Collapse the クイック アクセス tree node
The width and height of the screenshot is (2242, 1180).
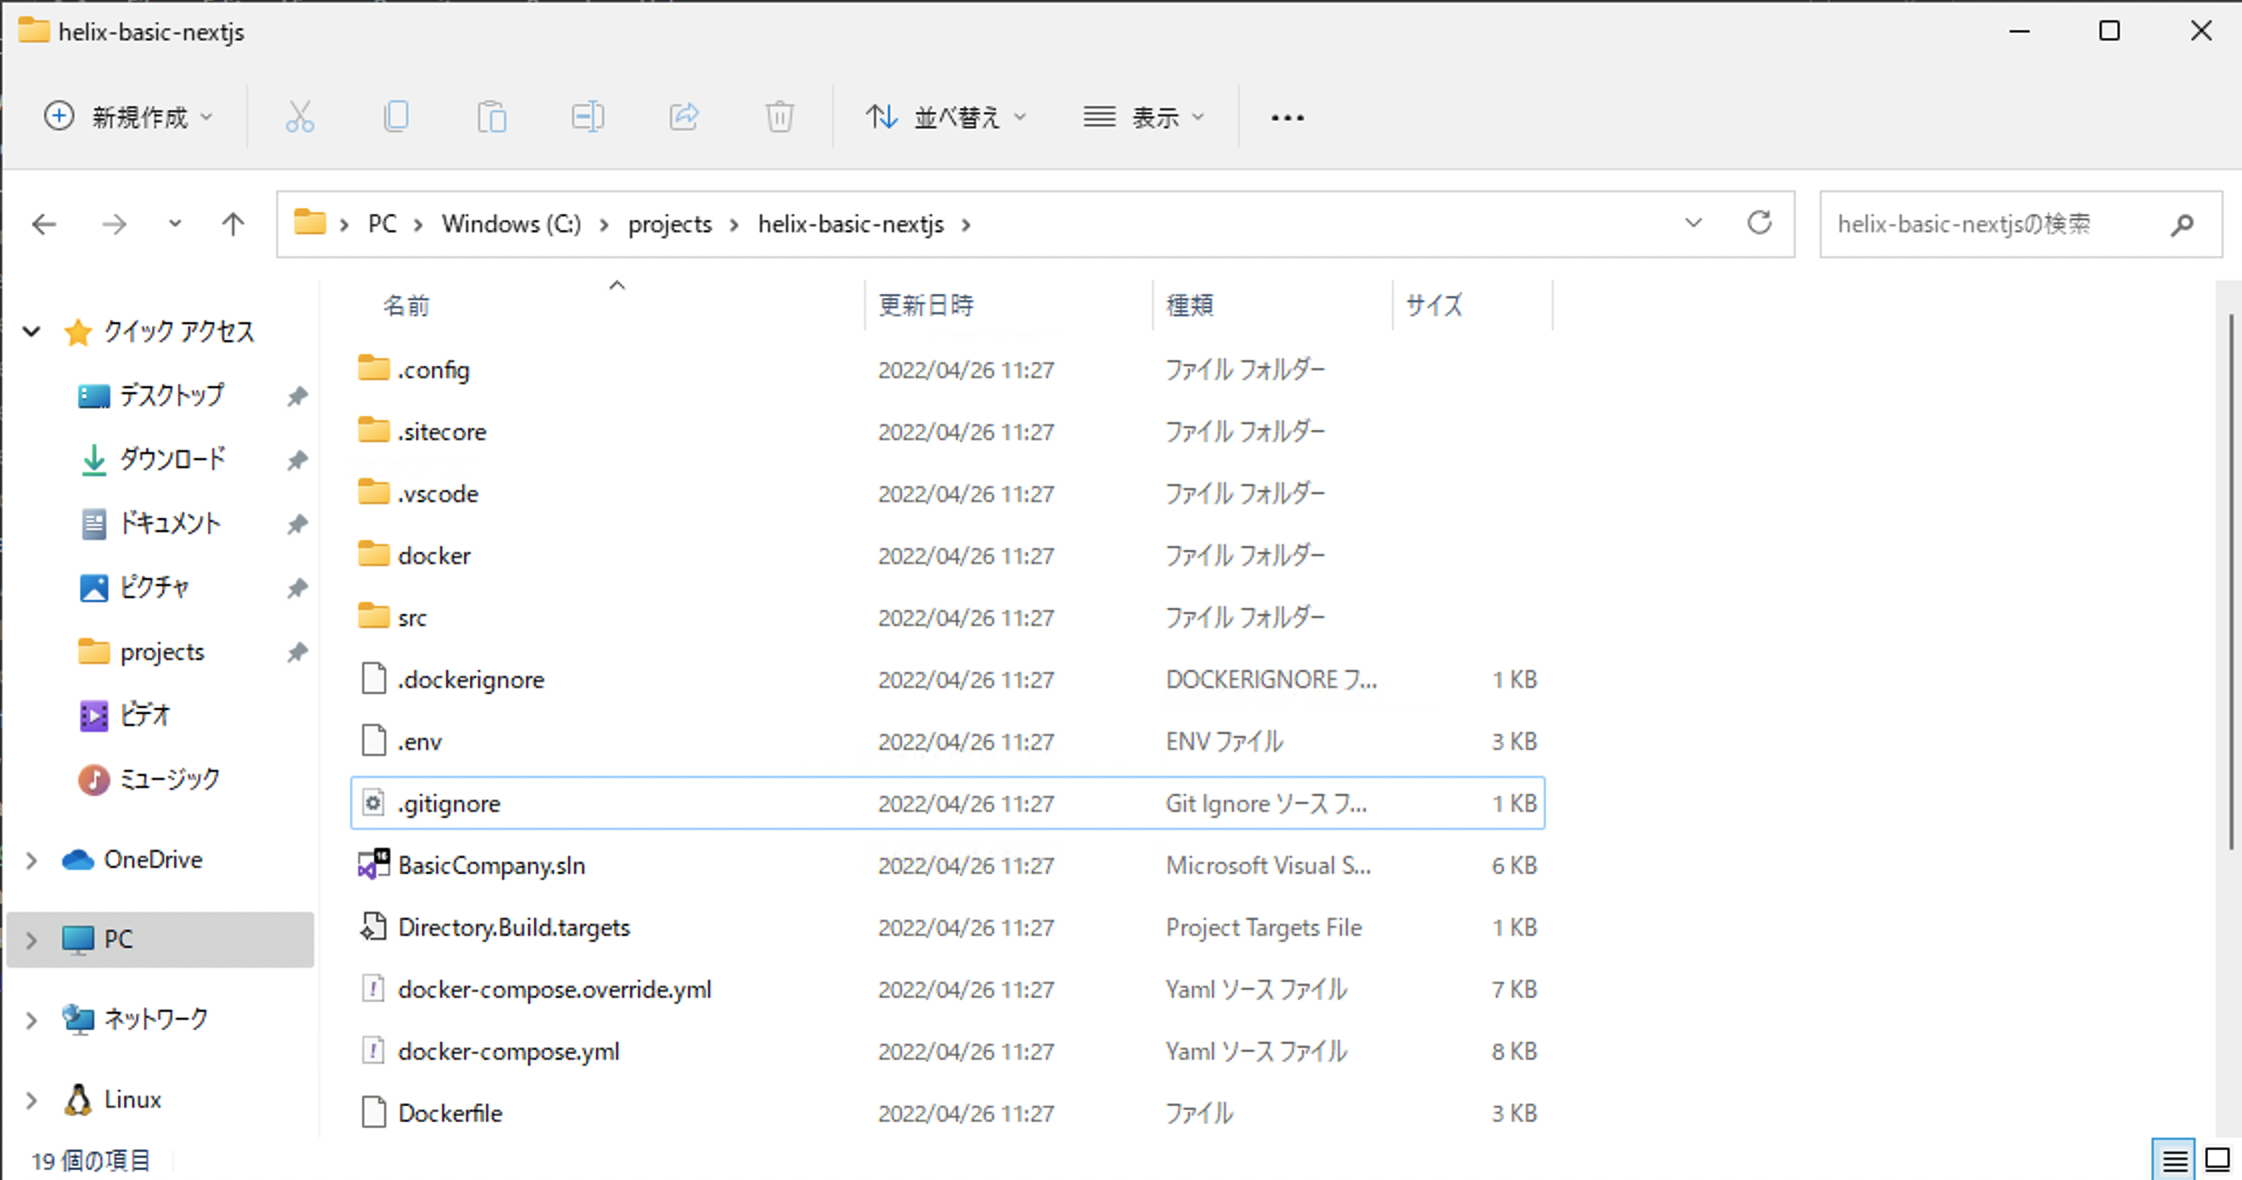pos(32,331)
